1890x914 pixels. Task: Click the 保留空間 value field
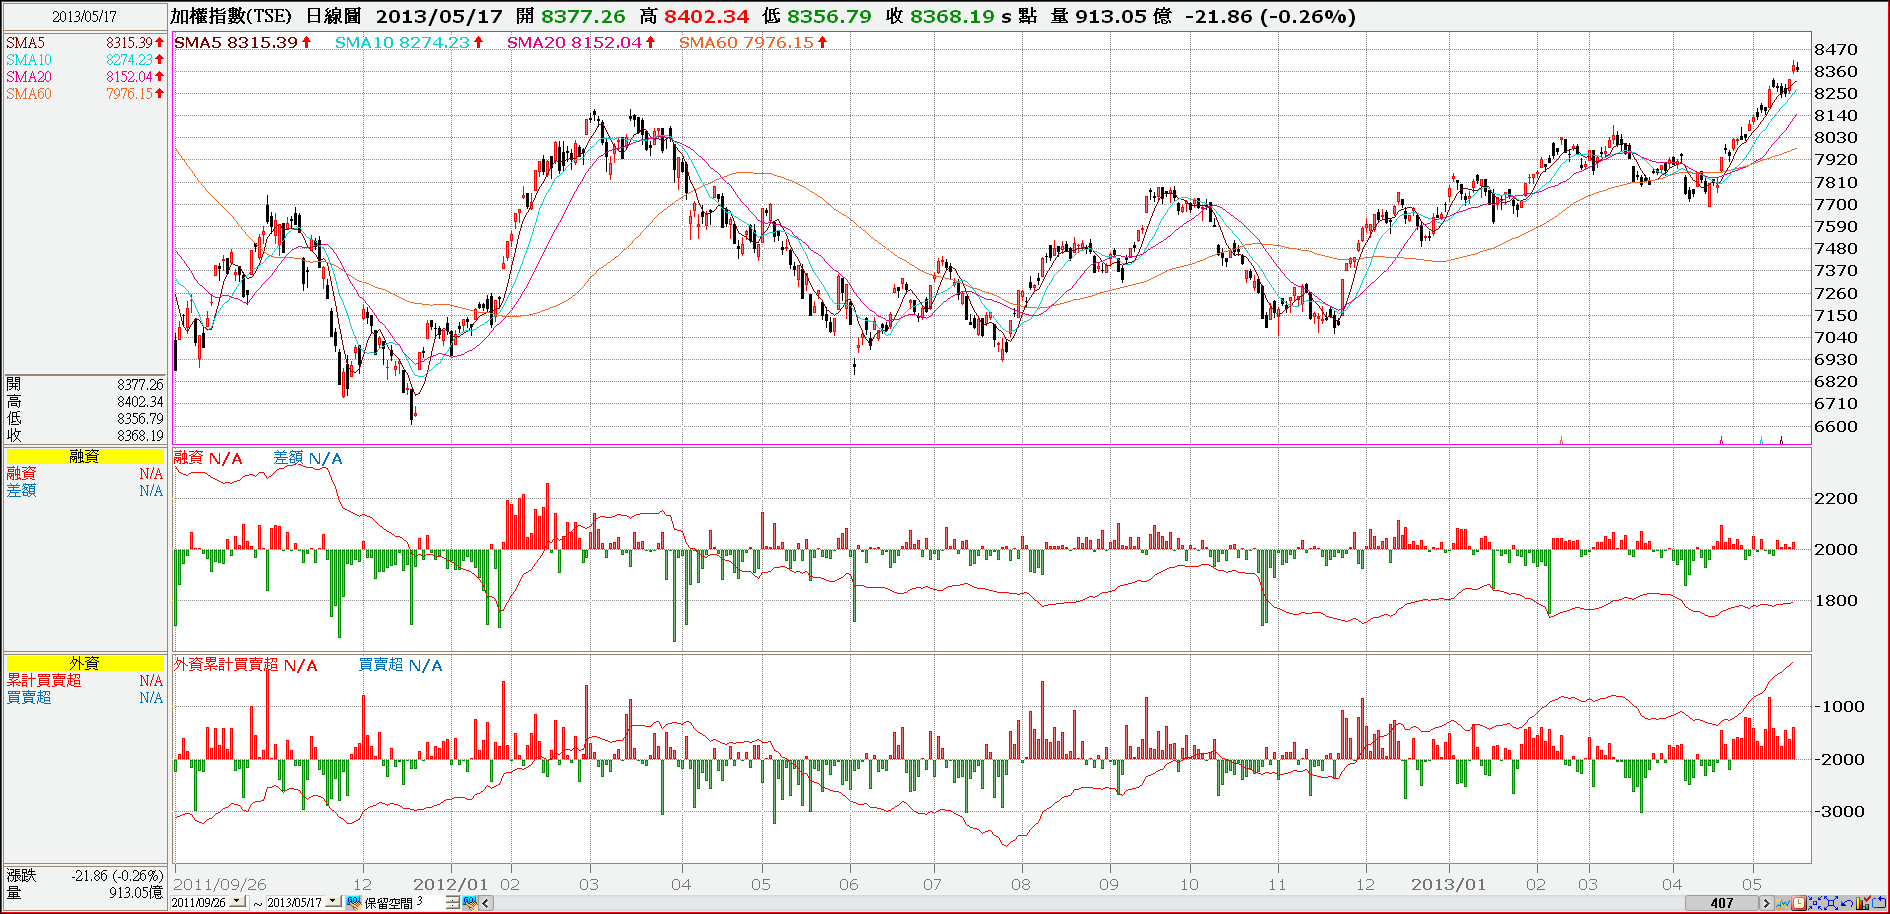click(x=430, y=902)
